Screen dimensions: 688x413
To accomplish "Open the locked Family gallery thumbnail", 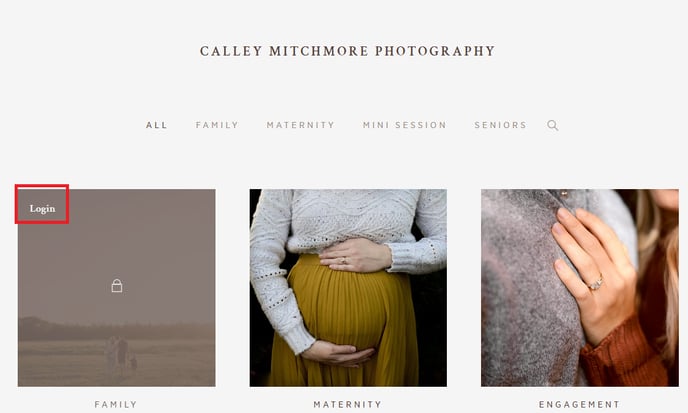I will point(117,288).
